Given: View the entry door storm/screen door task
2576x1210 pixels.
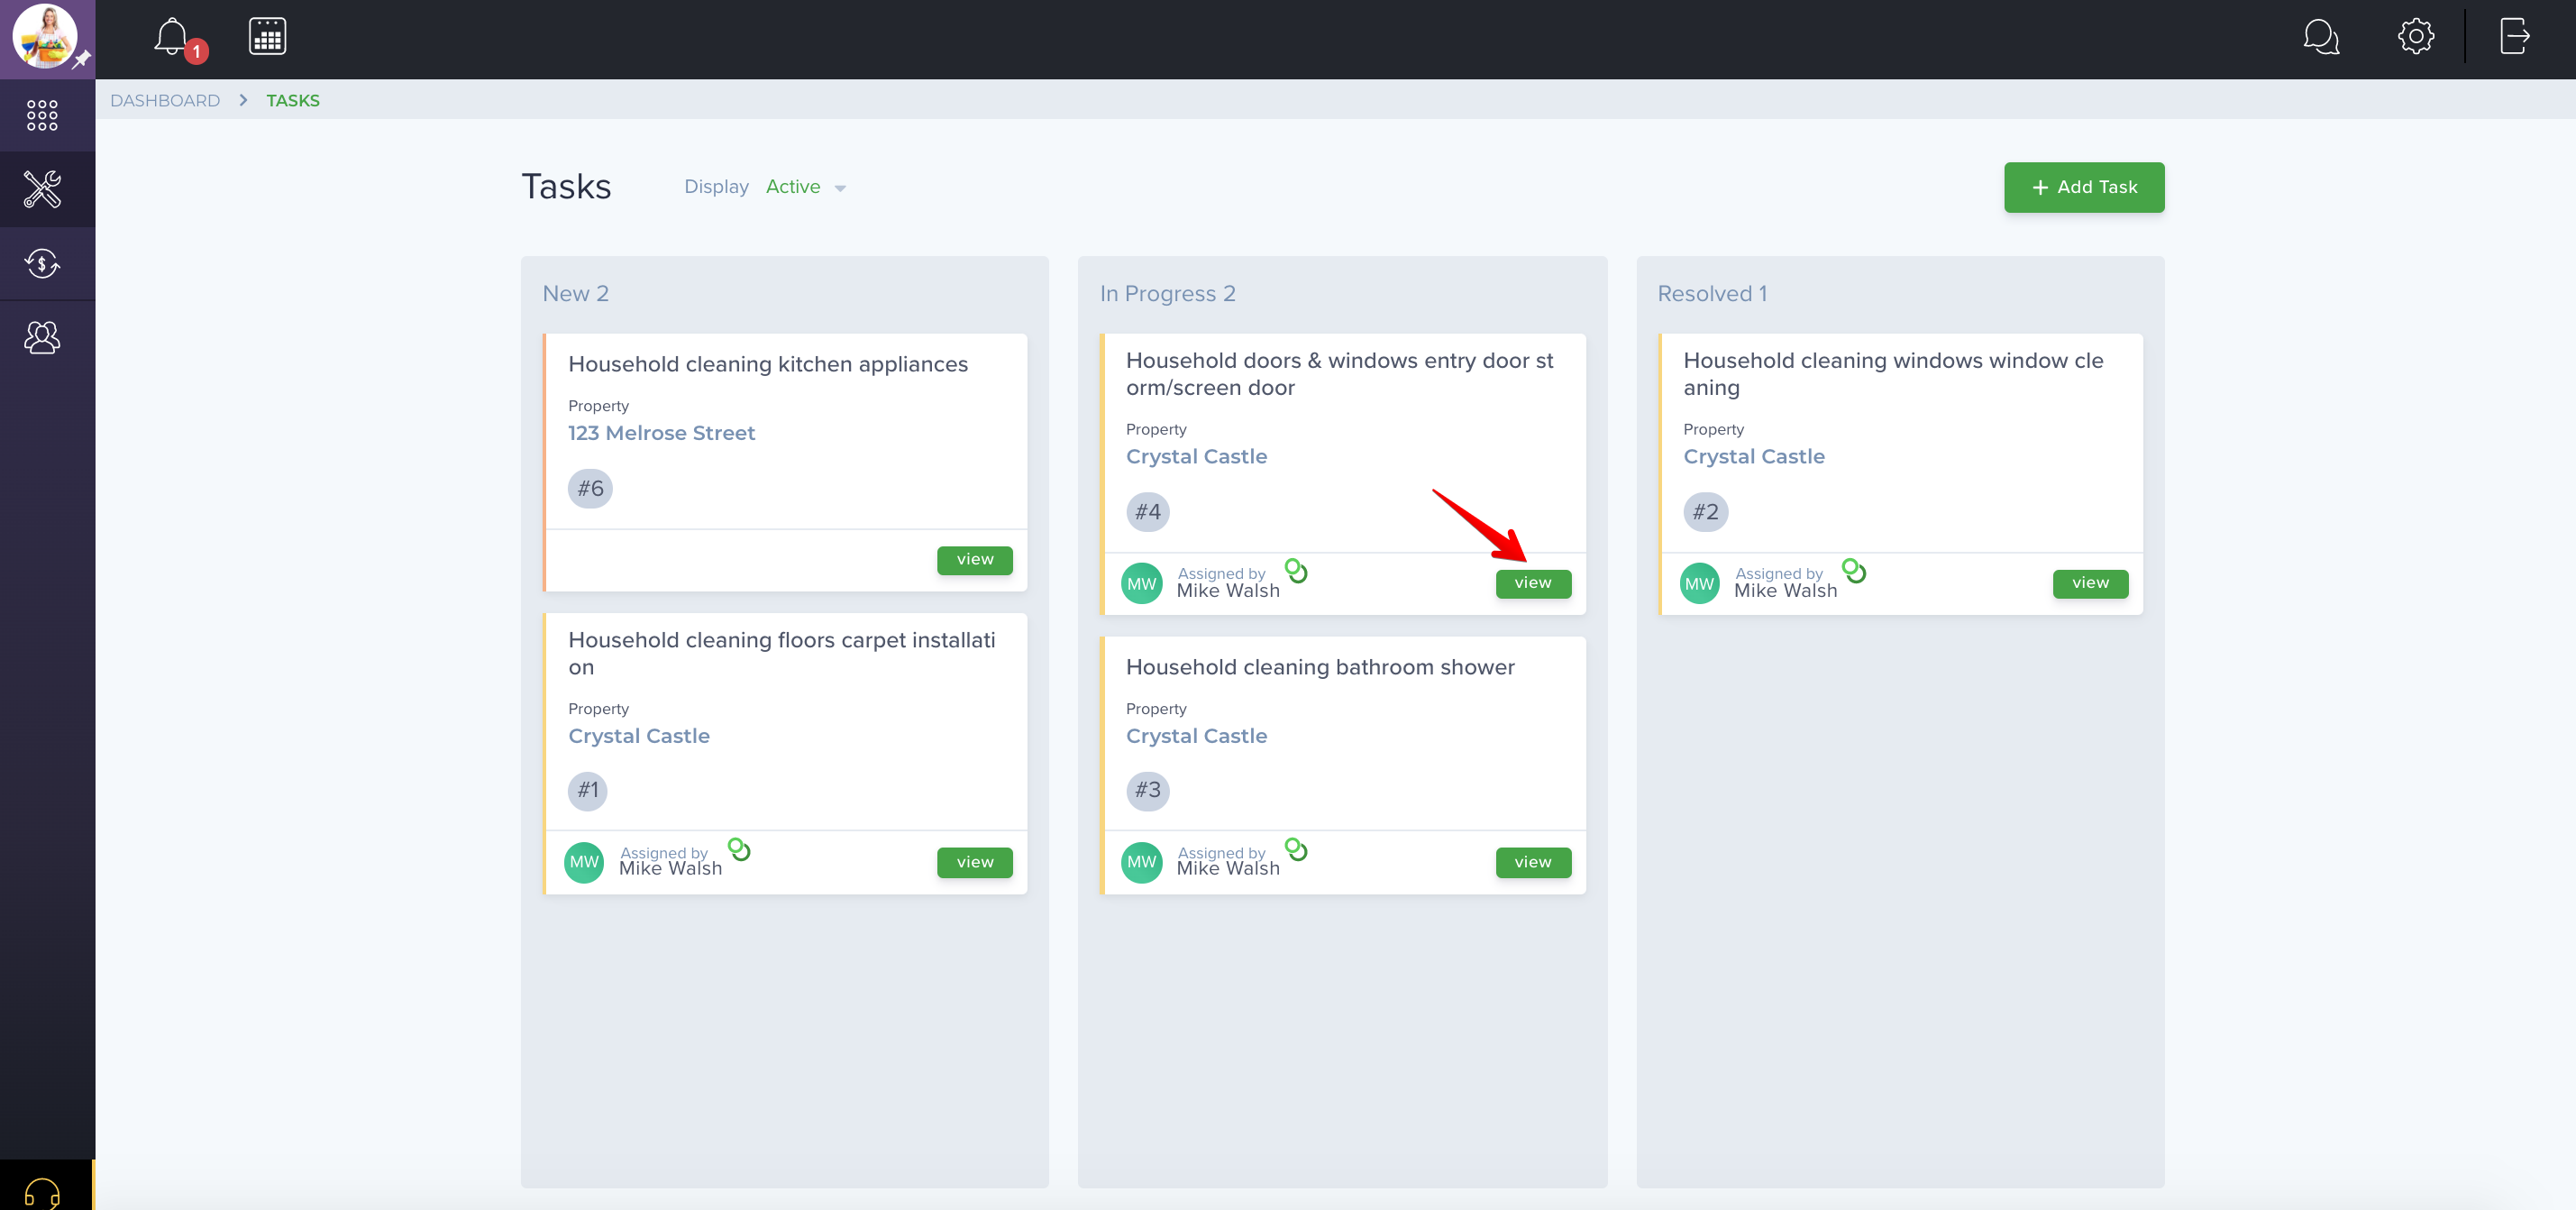Looking at the screenshot, I should (1533, 584).
